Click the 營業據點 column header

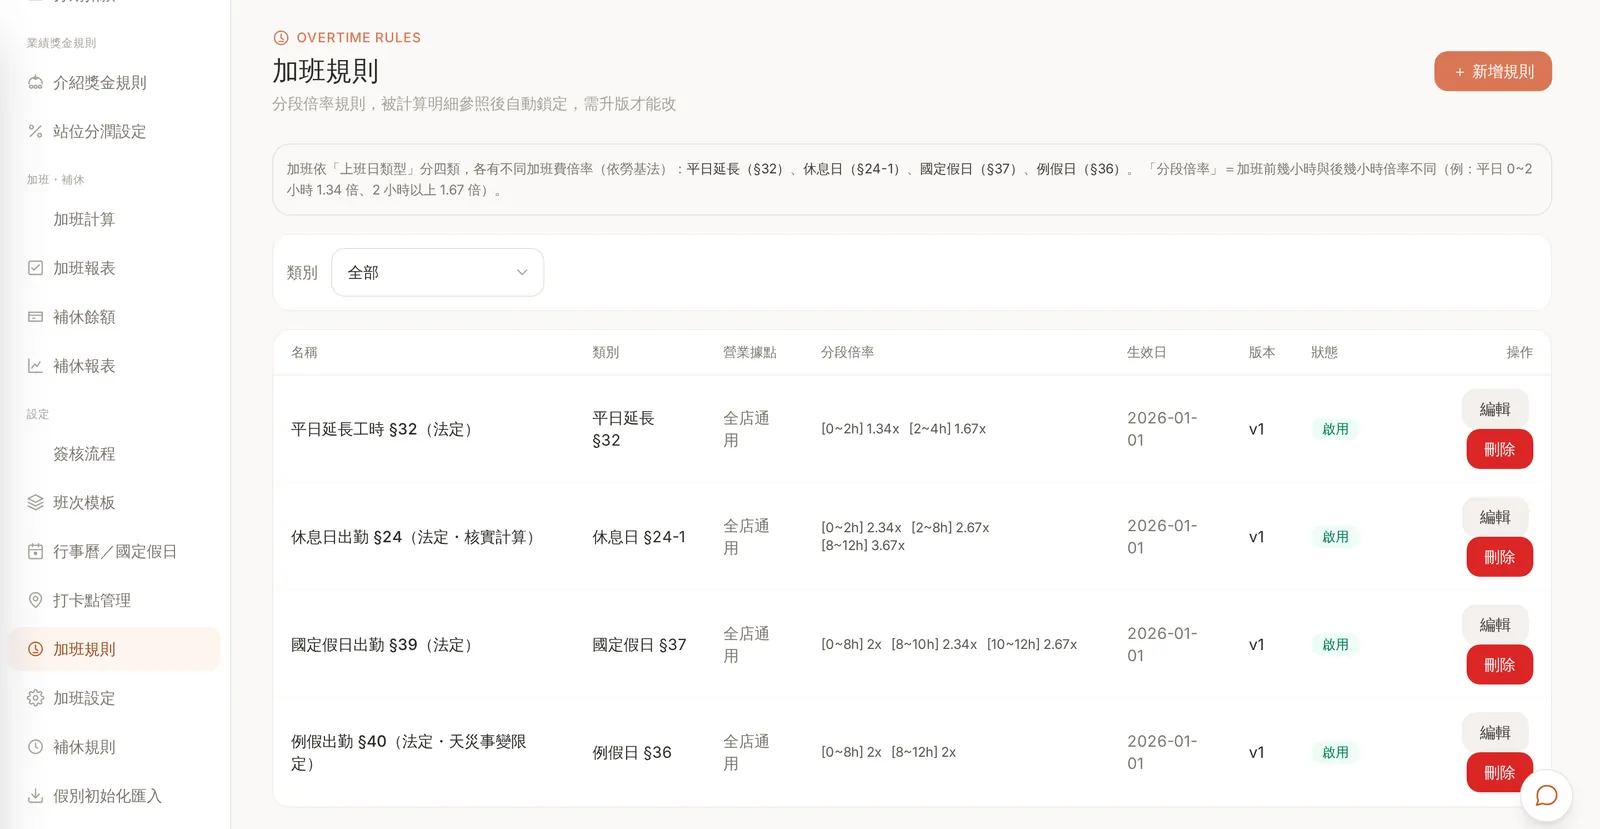[x=750, y=353]
